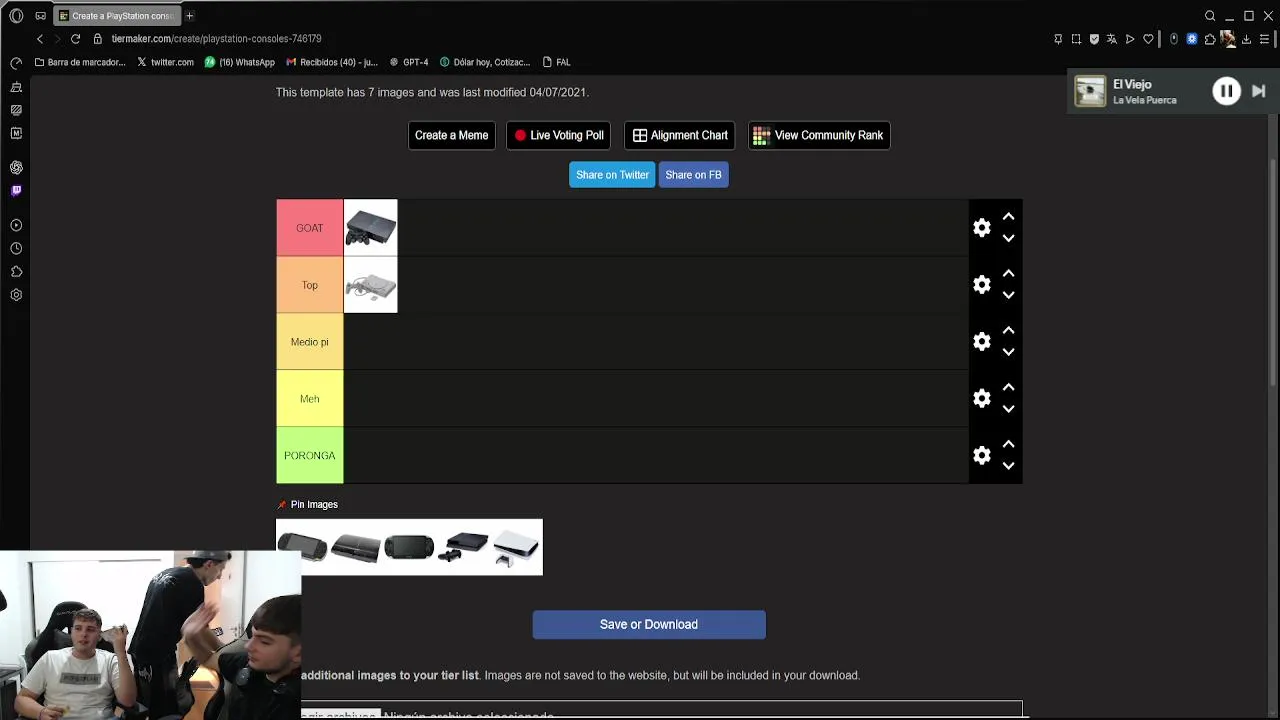Open the translate page icon
Viewport: 1280px width, 720px height.
(1112, 39)
